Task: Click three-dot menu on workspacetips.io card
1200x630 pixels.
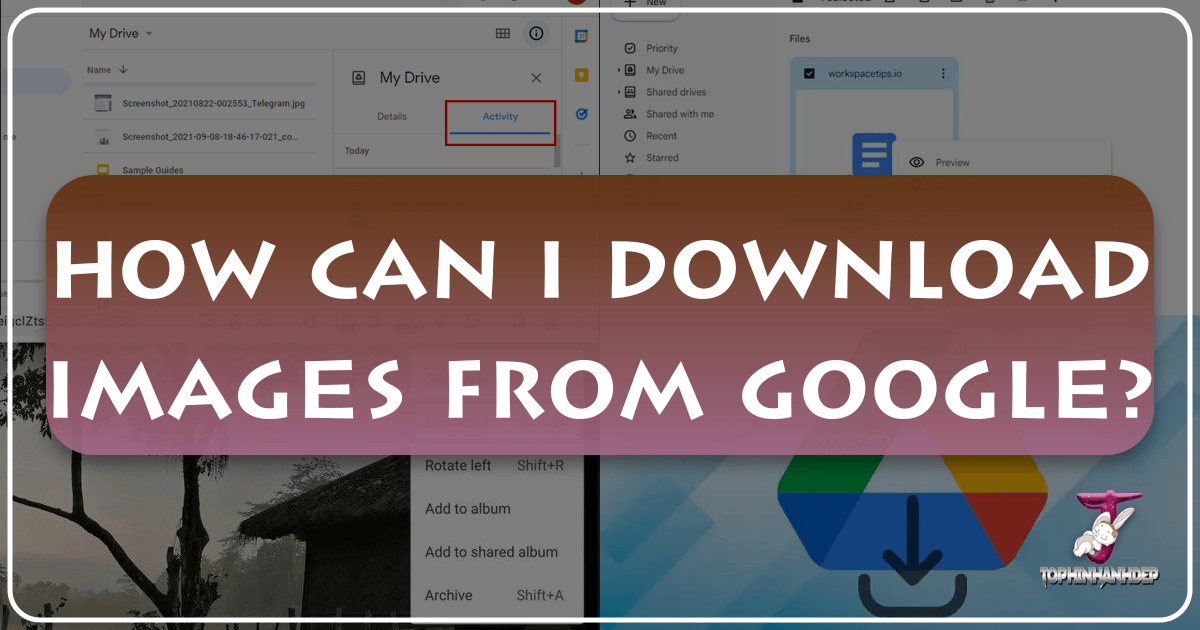Action: click(942, 74)
